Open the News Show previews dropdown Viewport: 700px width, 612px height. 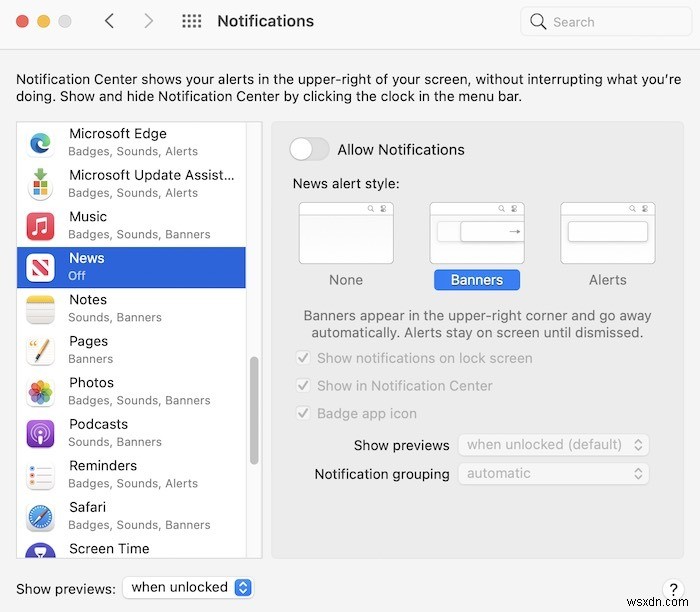coord(554,445)
